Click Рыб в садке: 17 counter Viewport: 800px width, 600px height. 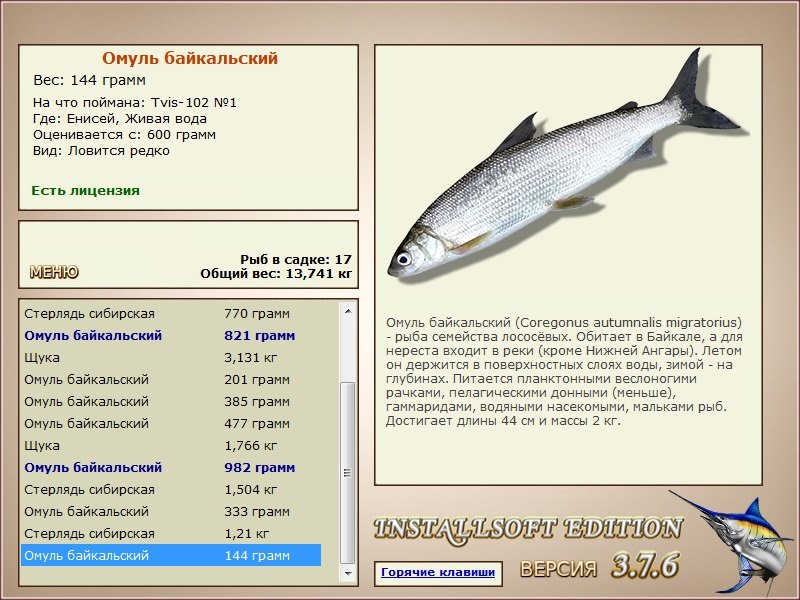pyautogui.click(x=296, y=259)
